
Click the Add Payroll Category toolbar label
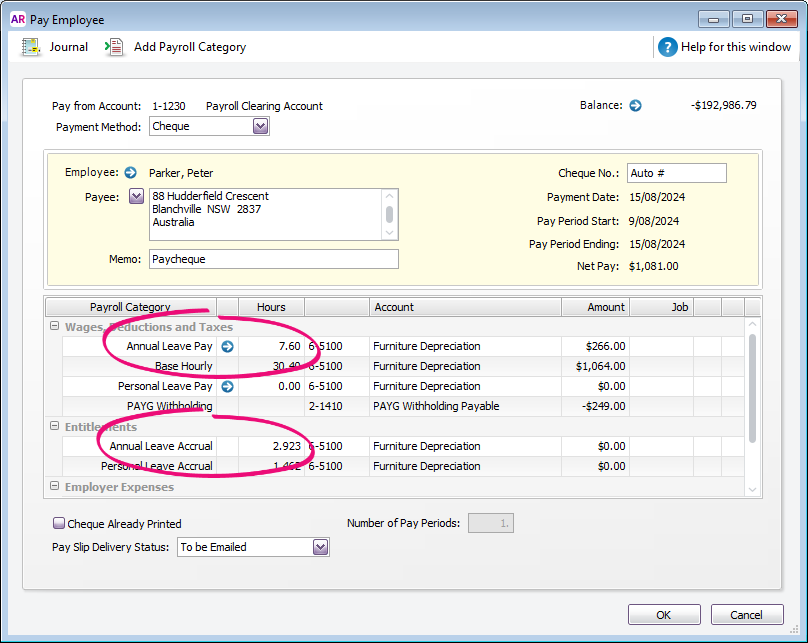tap(190, 47)
